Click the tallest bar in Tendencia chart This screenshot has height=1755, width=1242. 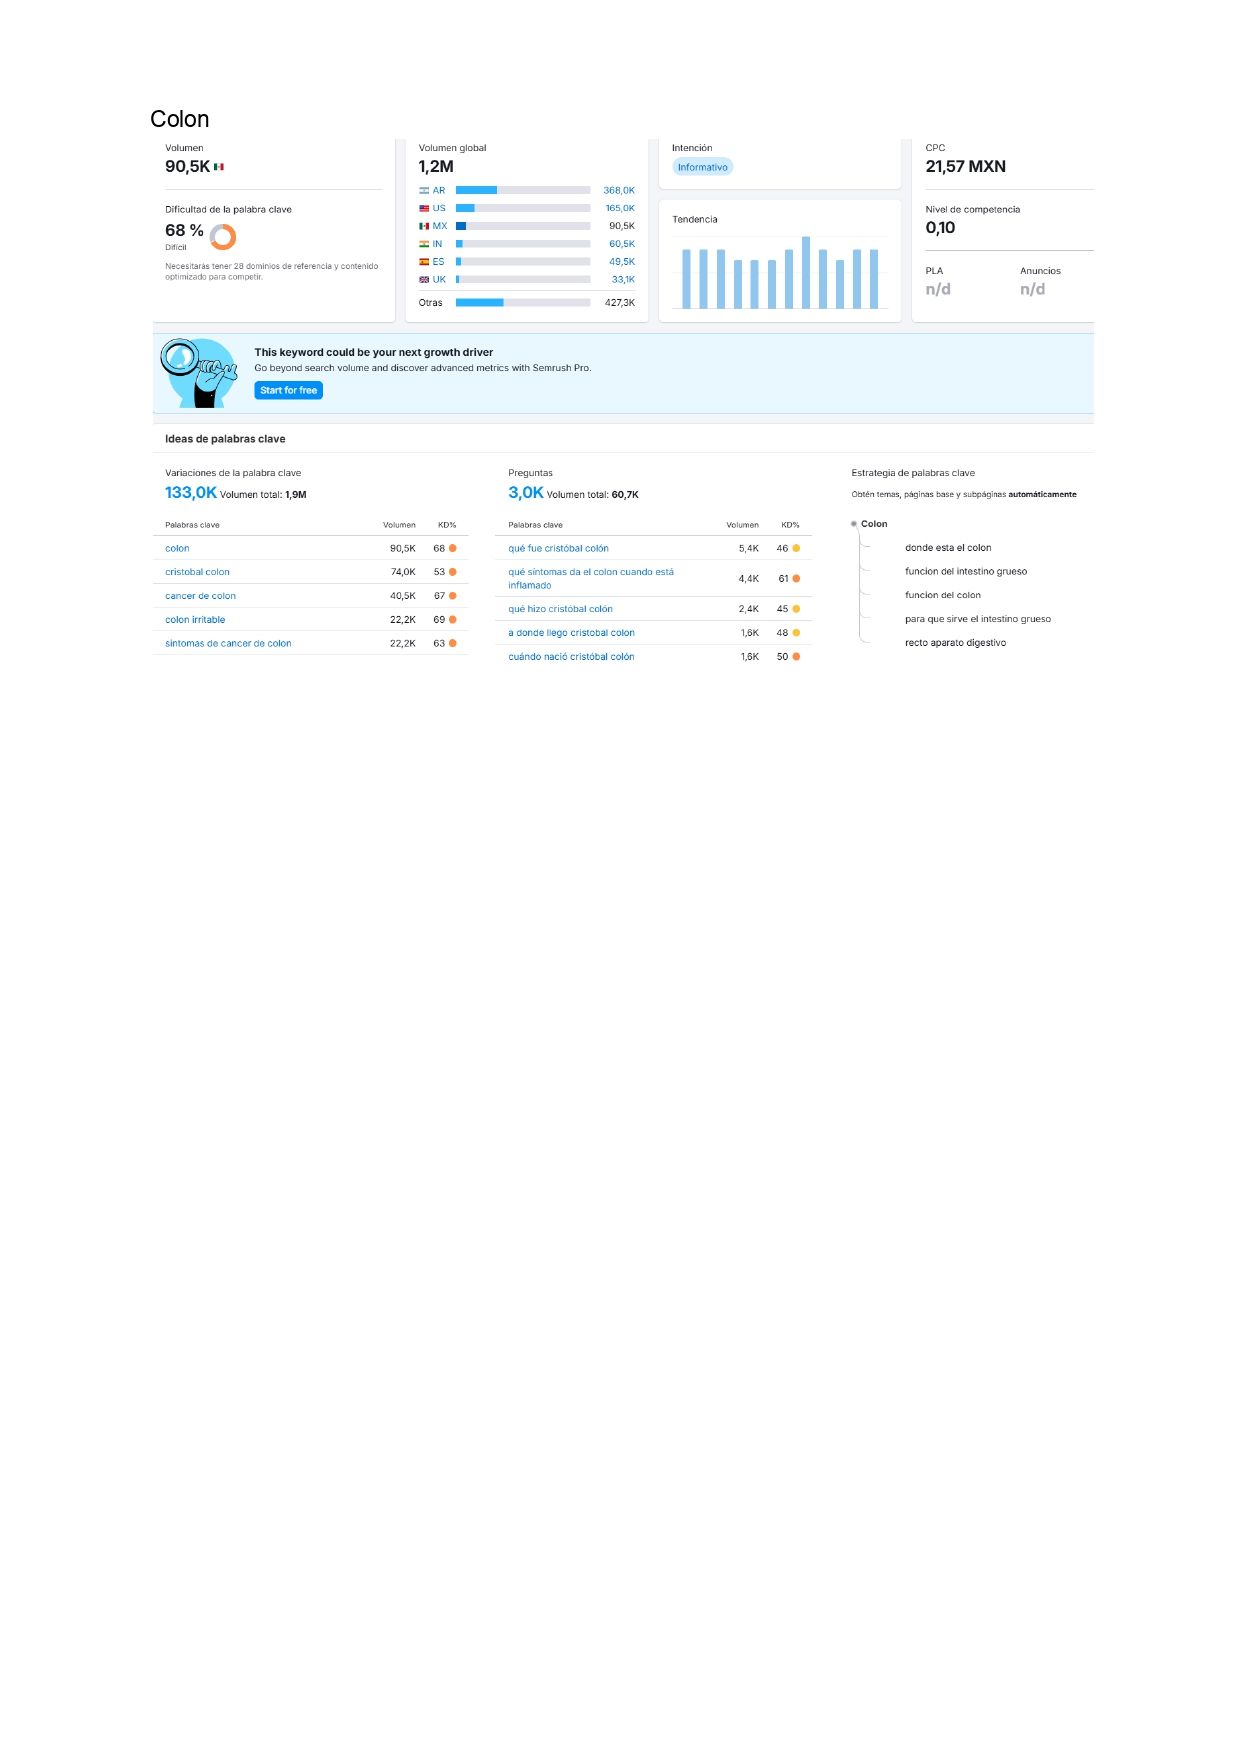(806, 273)
